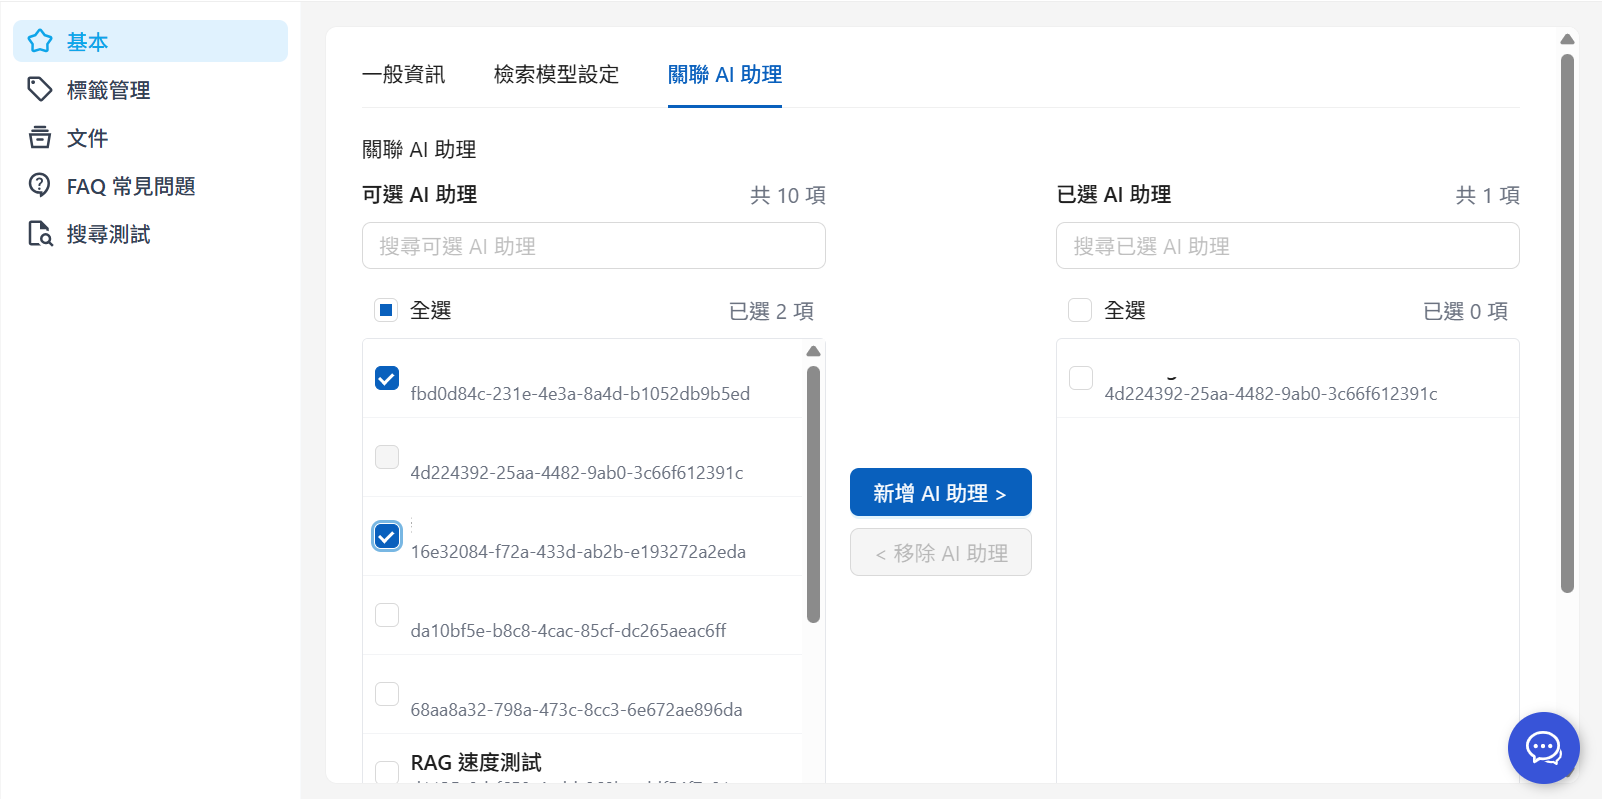The width and height of the screenshot is (1602, 799).
Task: Click the 搜尋可選 AI 助理 search field
Action: click(593, 246)
